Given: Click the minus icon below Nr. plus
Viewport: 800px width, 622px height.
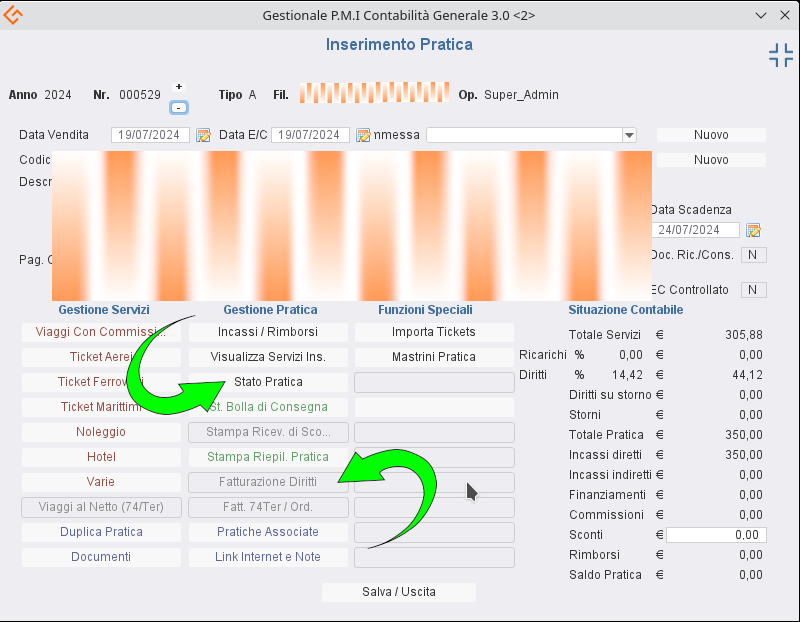Looking at the screenshot, I should pyautogui.click(x=179, y=107).
